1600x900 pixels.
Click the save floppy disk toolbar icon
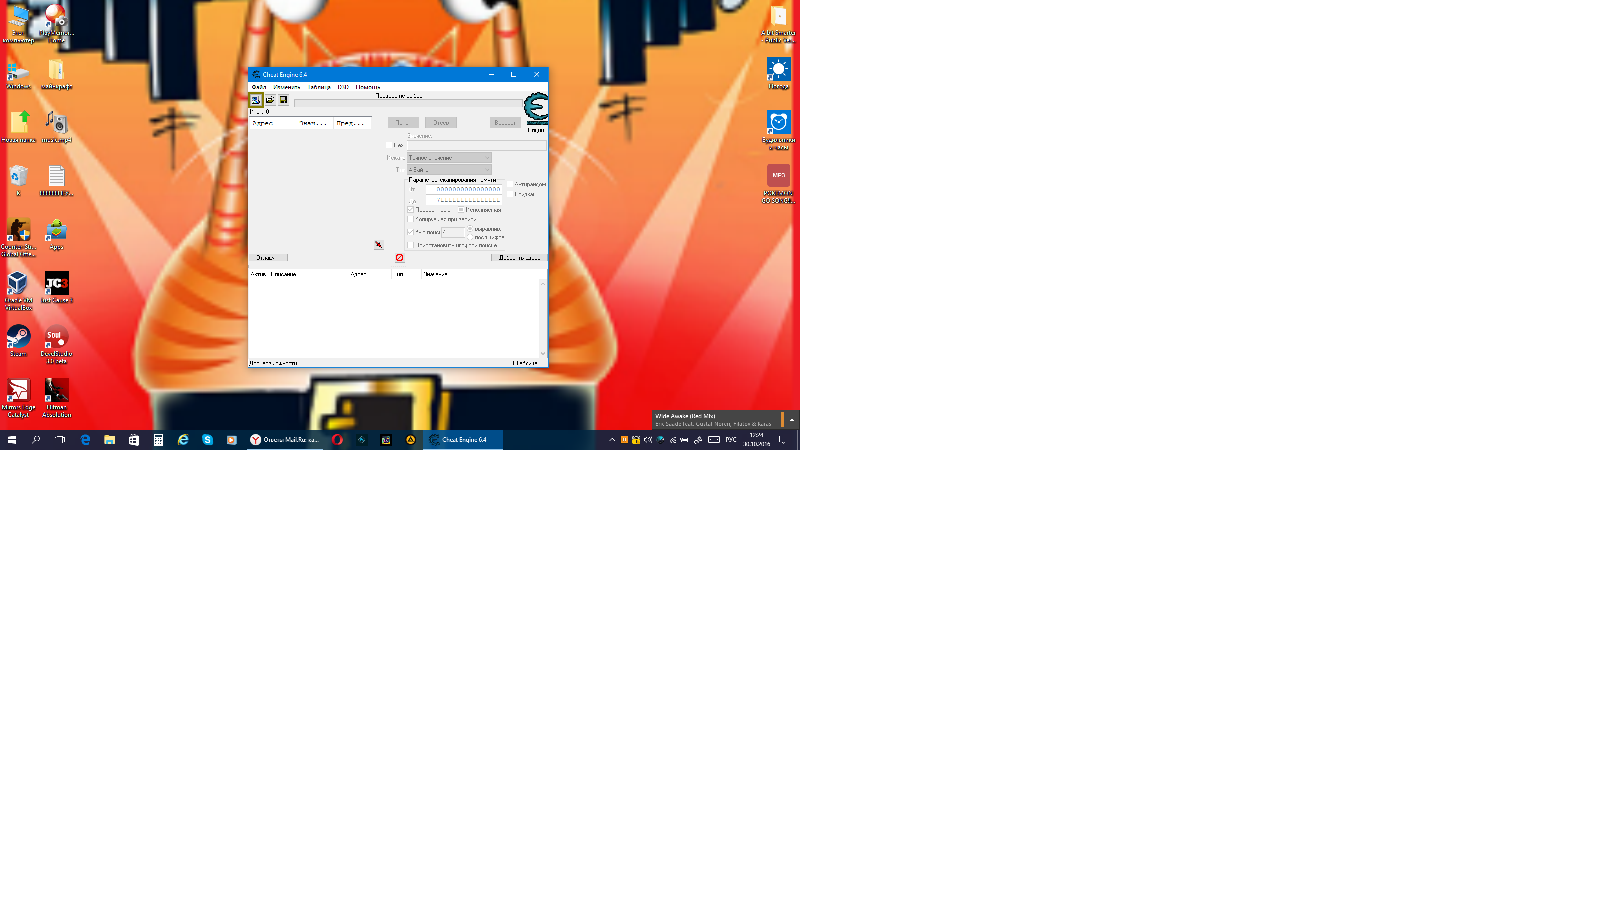pyautogui.click(x=283, y=100)
